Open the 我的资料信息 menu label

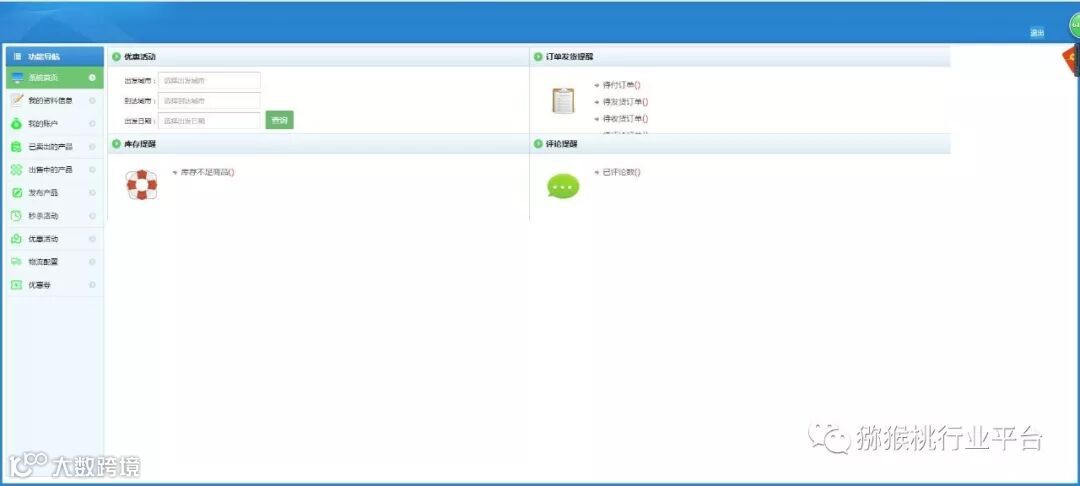click(50, 101)
